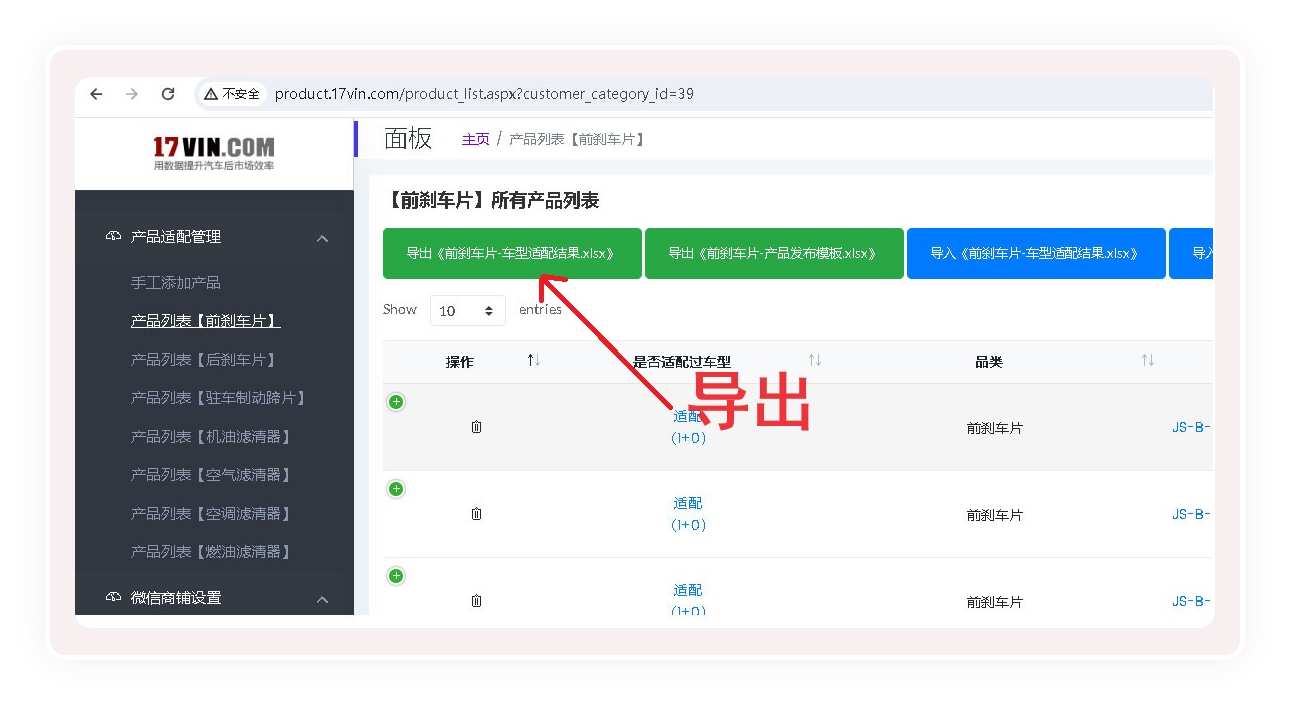Delete the second row using trash icon
This screenshot has width=1290, height=705.
tap(476, 514)
